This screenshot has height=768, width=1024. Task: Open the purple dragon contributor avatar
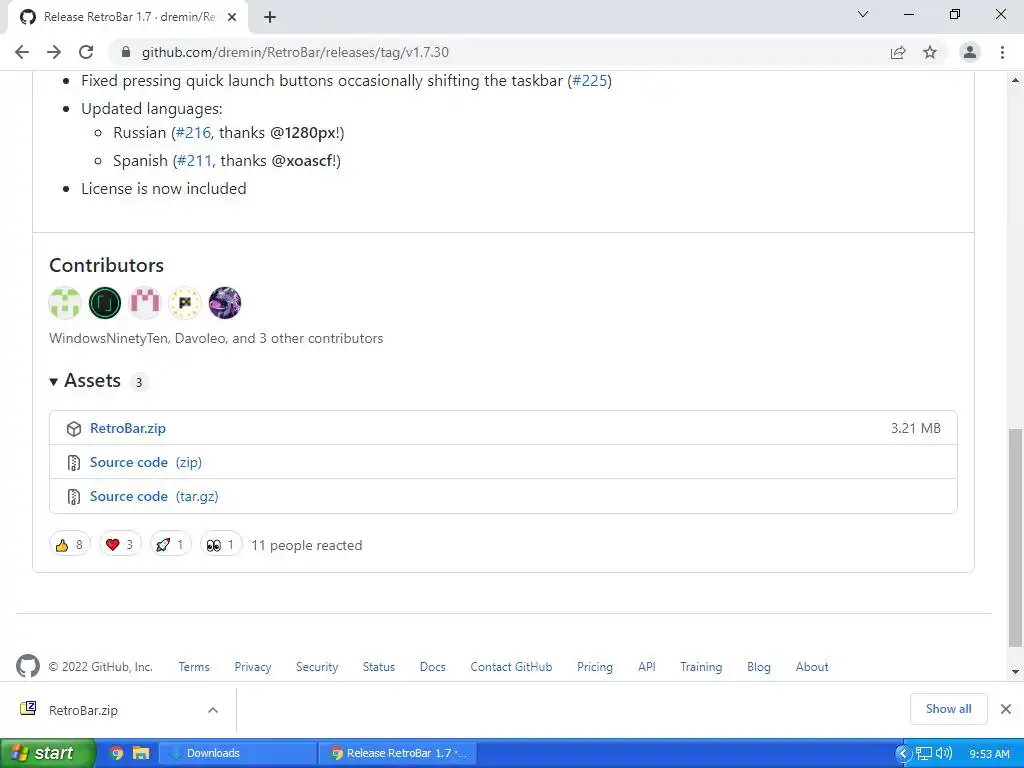(x=225, y=303)
